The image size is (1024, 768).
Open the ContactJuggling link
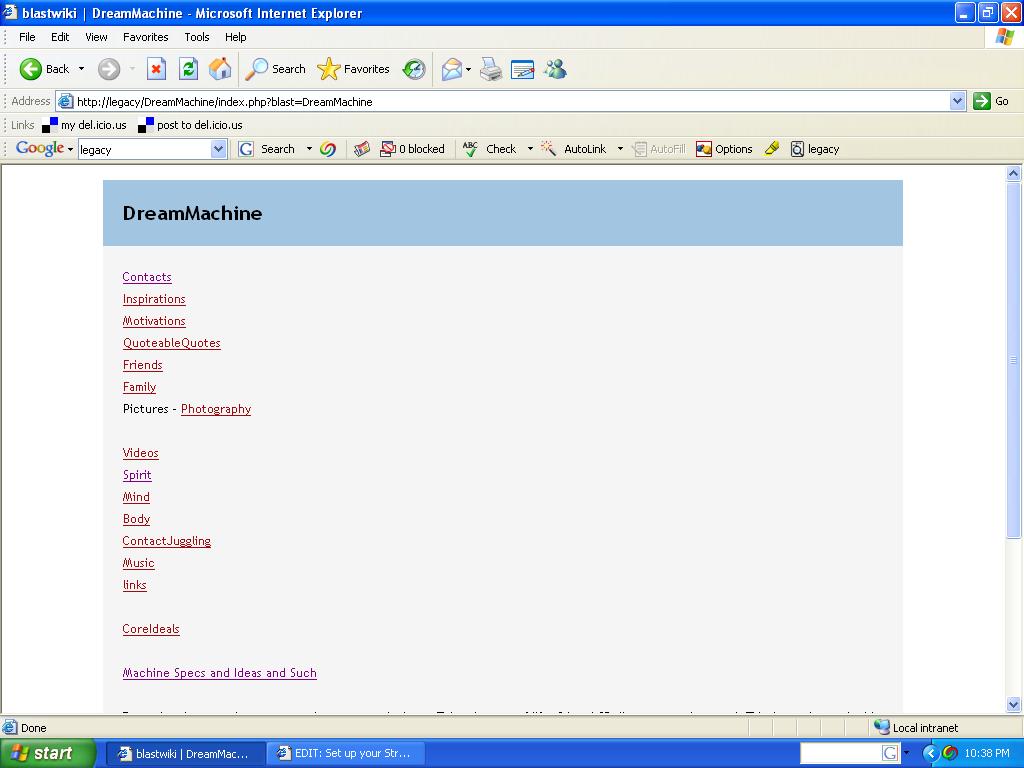tap(167, 541)
